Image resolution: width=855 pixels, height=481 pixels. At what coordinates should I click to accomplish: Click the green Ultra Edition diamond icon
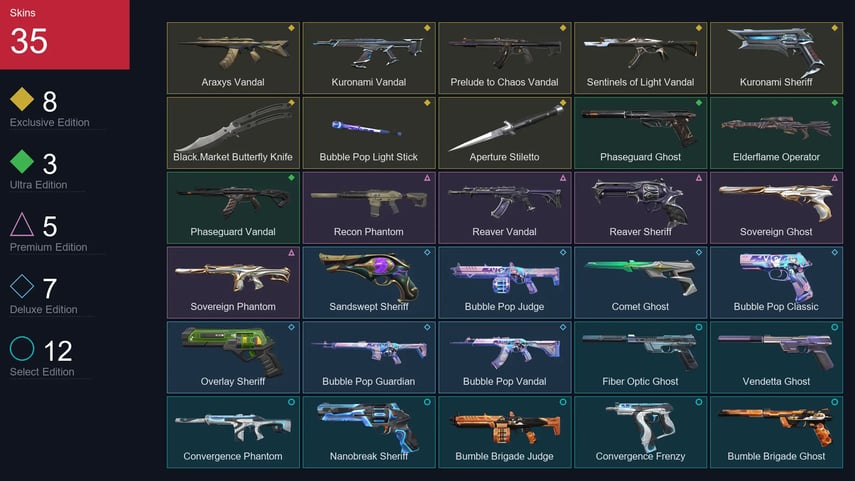pyautogui.click(x=22, y=161)
